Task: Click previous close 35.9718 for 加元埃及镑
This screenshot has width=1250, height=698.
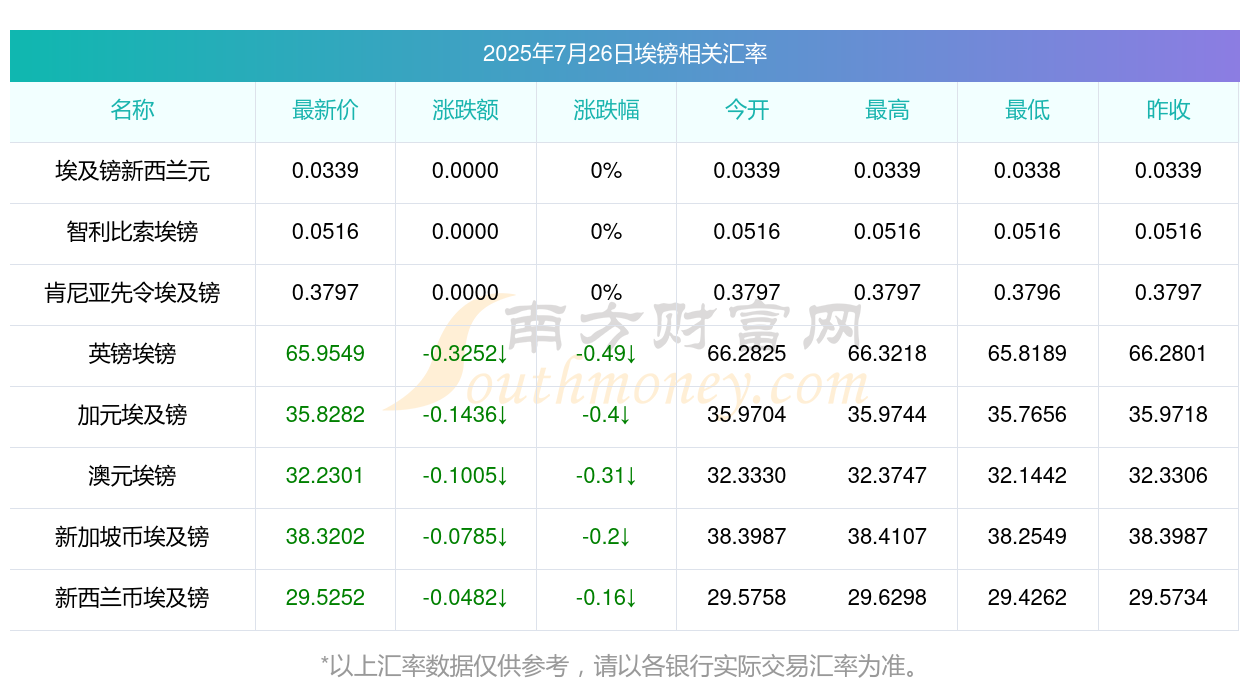Action: [1168, 415]
